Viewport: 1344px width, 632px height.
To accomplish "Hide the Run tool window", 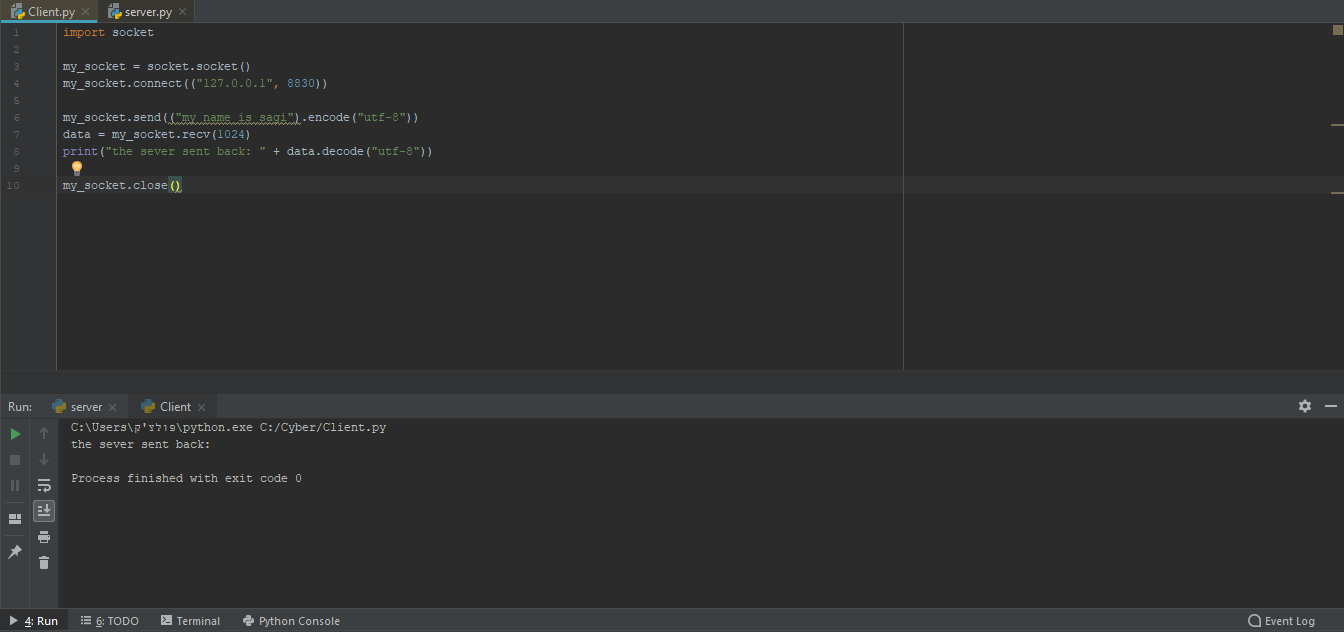I will click(x=1331, y=406).
